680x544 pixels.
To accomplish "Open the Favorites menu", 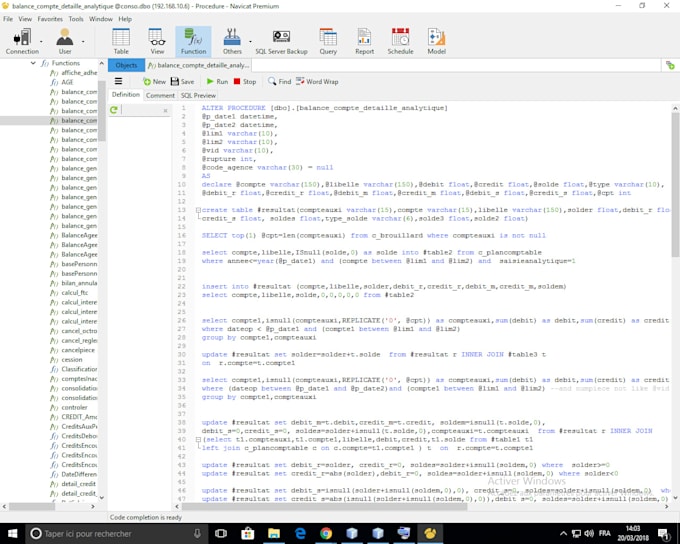I will point(50,18).
